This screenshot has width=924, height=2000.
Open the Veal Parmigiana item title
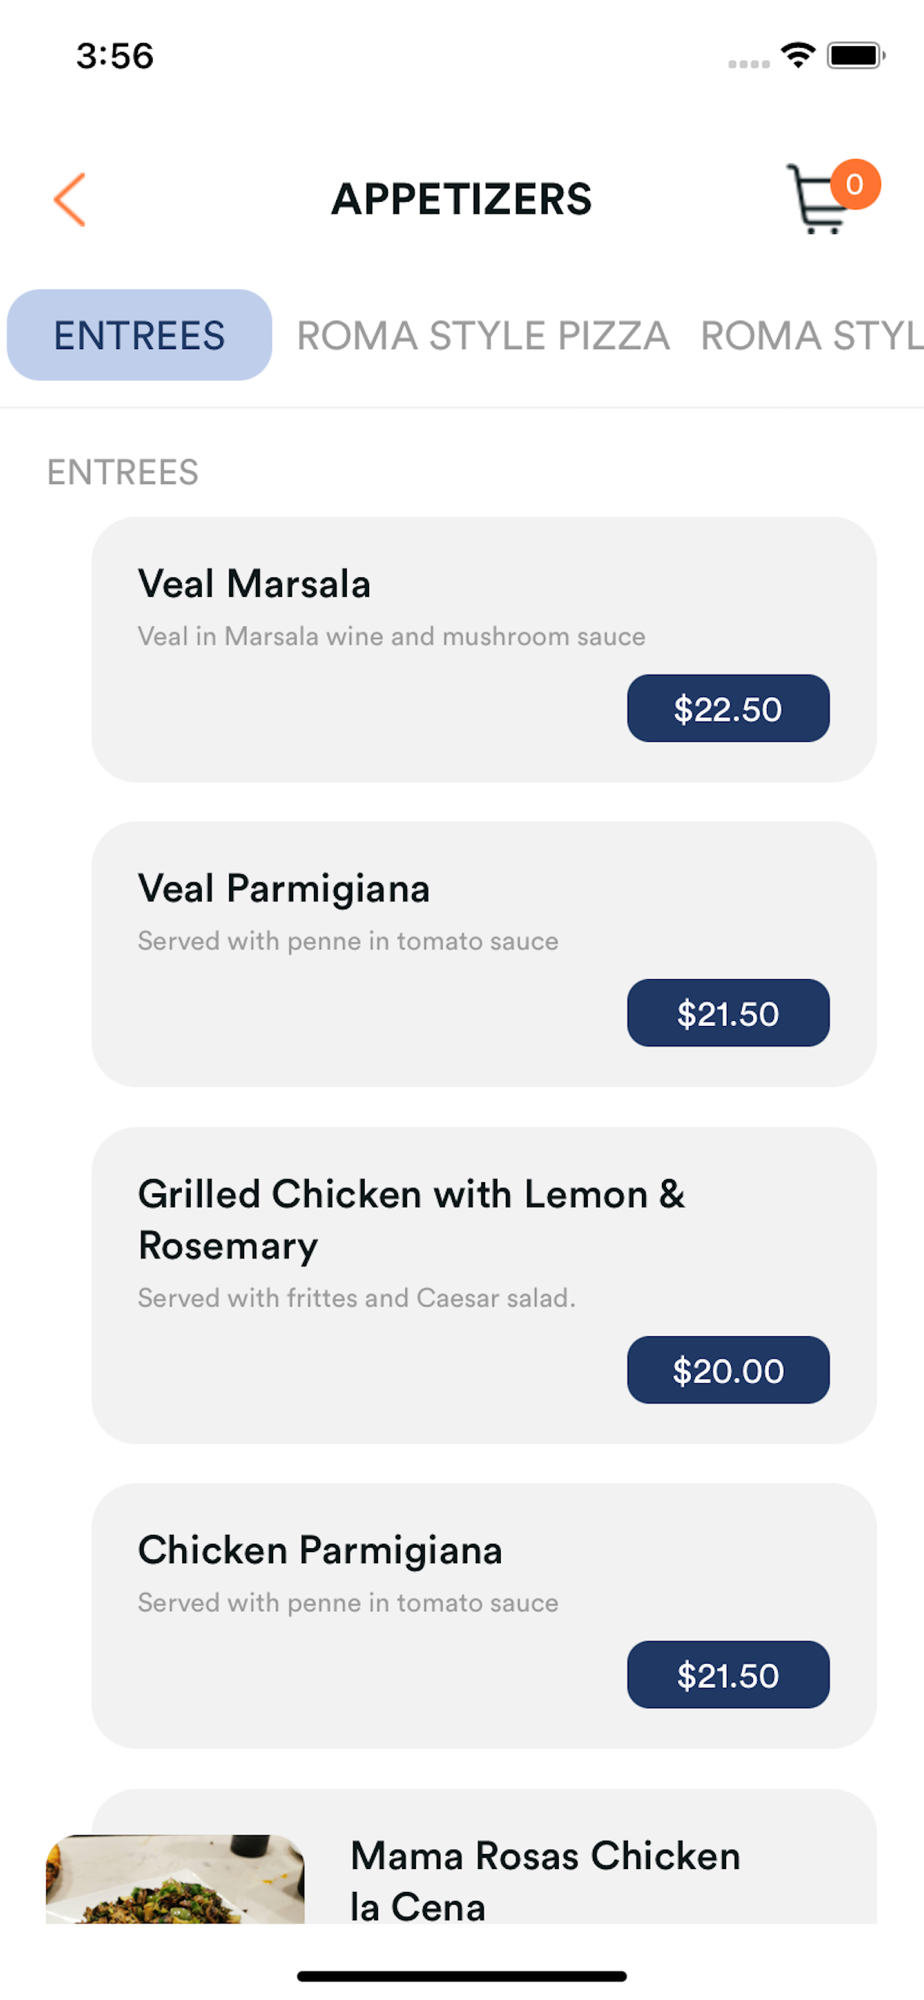point(284,888)
